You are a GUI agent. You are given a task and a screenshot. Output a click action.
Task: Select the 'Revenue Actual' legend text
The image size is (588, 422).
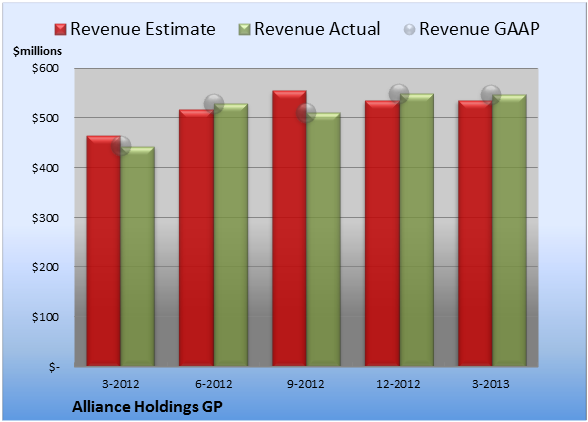pyautogui.click(x=317, y=29)
